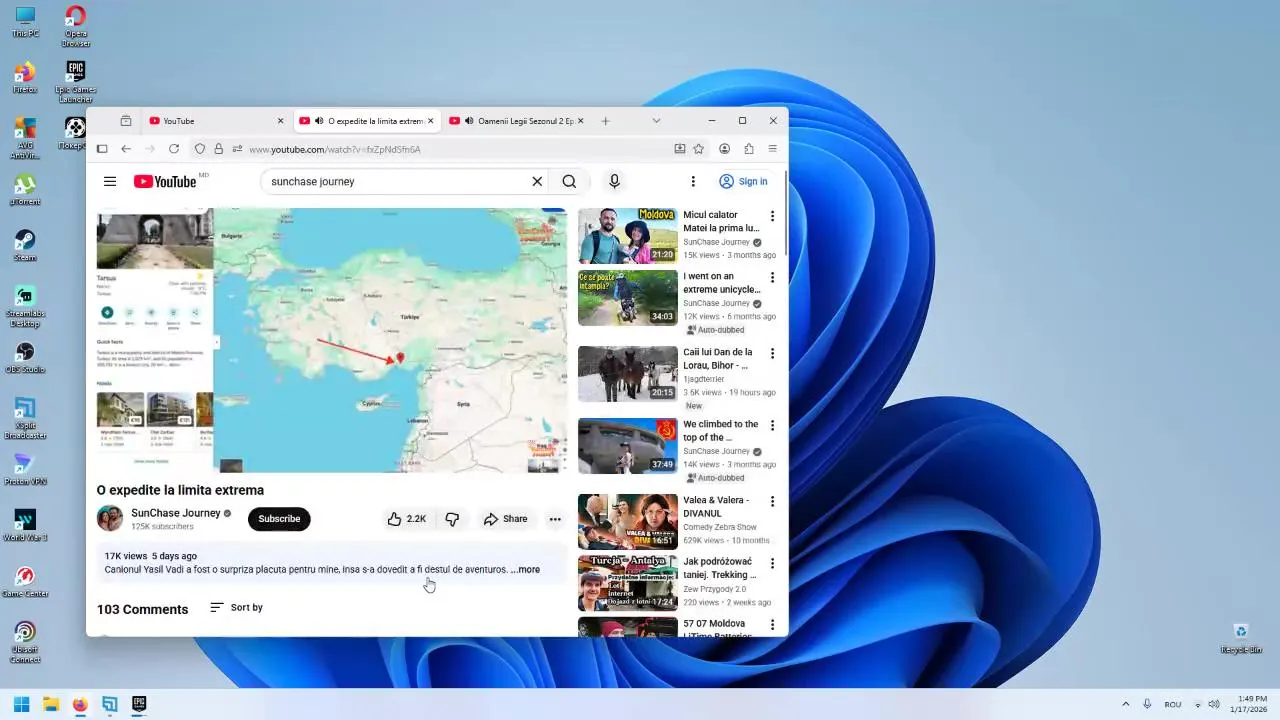This screenshot has width=1280, height=720.
Task: Subscribe to SunChase Journey
Action: click(279, 519)
